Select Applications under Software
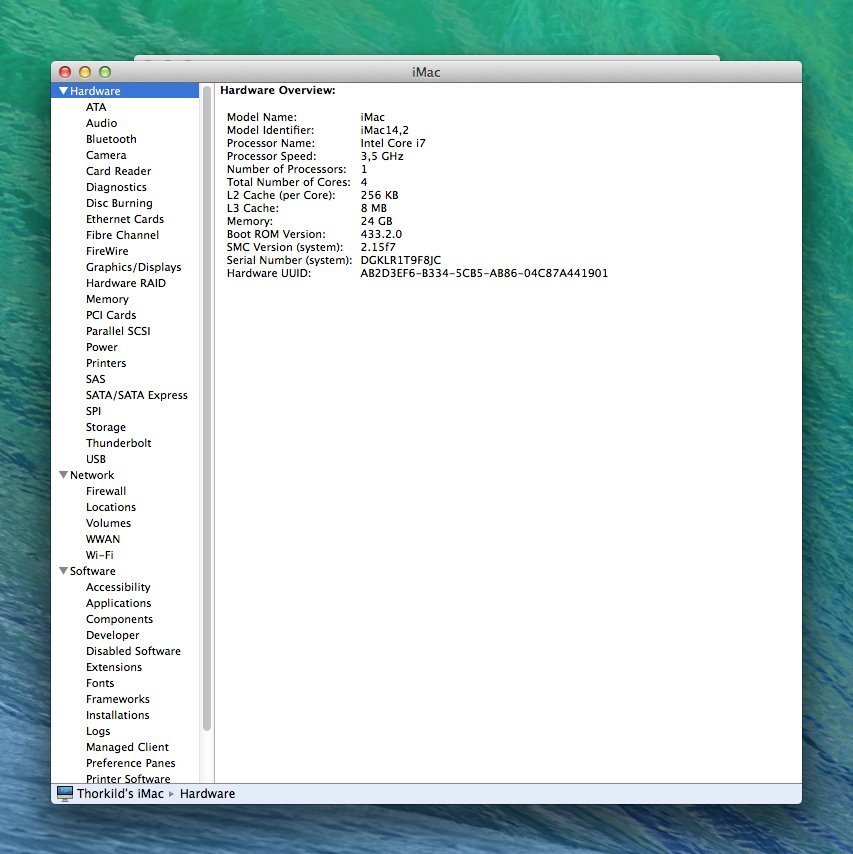Image resolution: width=853 pixels, height=854 pixels. tap(119, 603)
